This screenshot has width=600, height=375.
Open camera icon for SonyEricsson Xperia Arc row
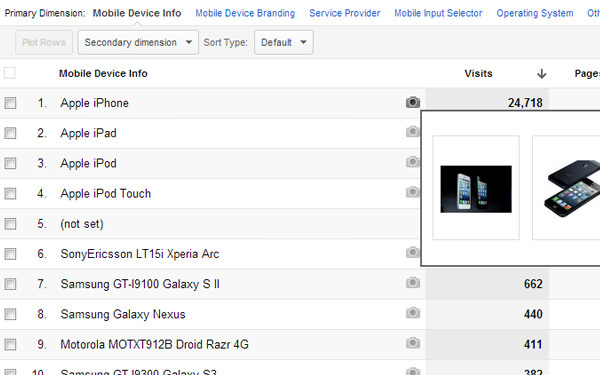[413, 253]
